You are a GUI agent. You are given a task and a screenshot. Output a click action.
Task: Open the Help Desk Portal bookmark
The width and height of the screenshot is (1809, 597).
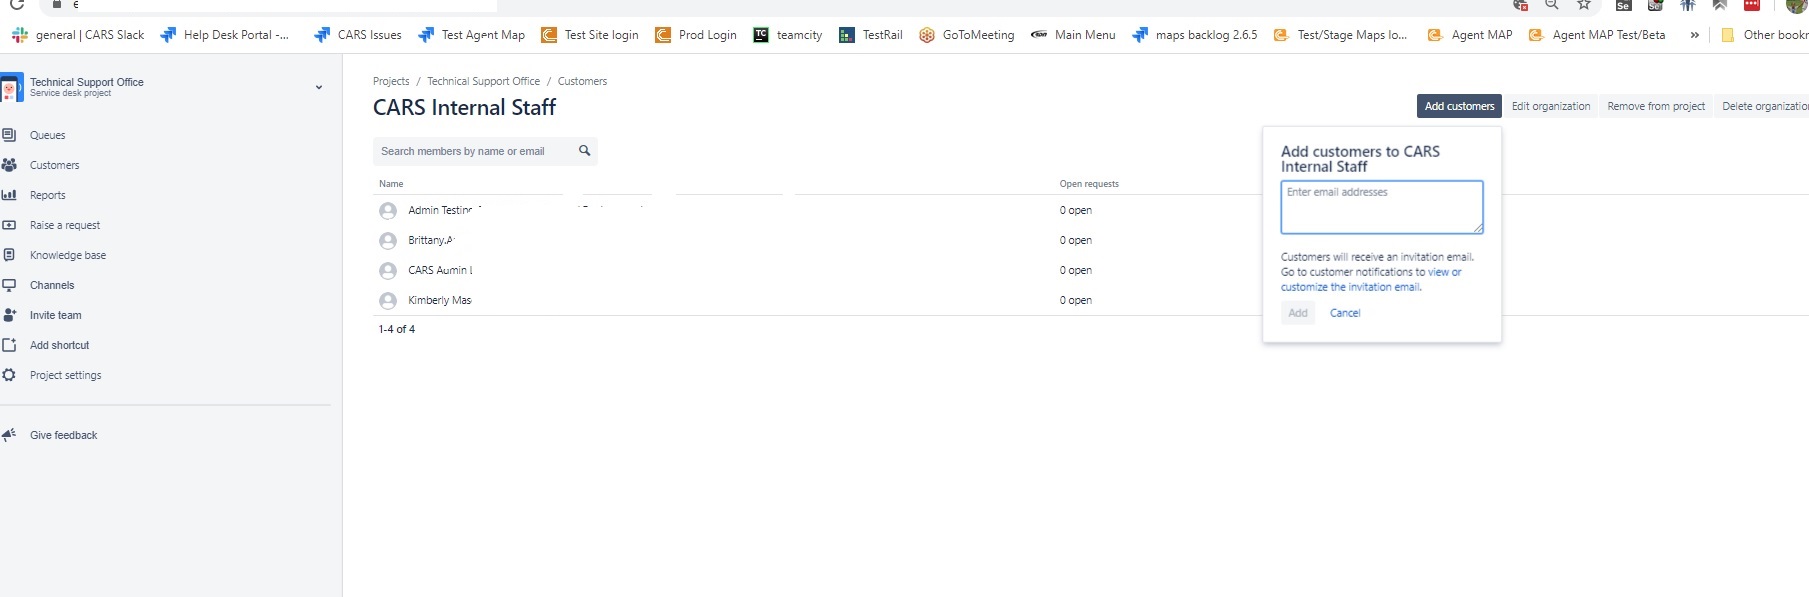[x=225, y=35]
